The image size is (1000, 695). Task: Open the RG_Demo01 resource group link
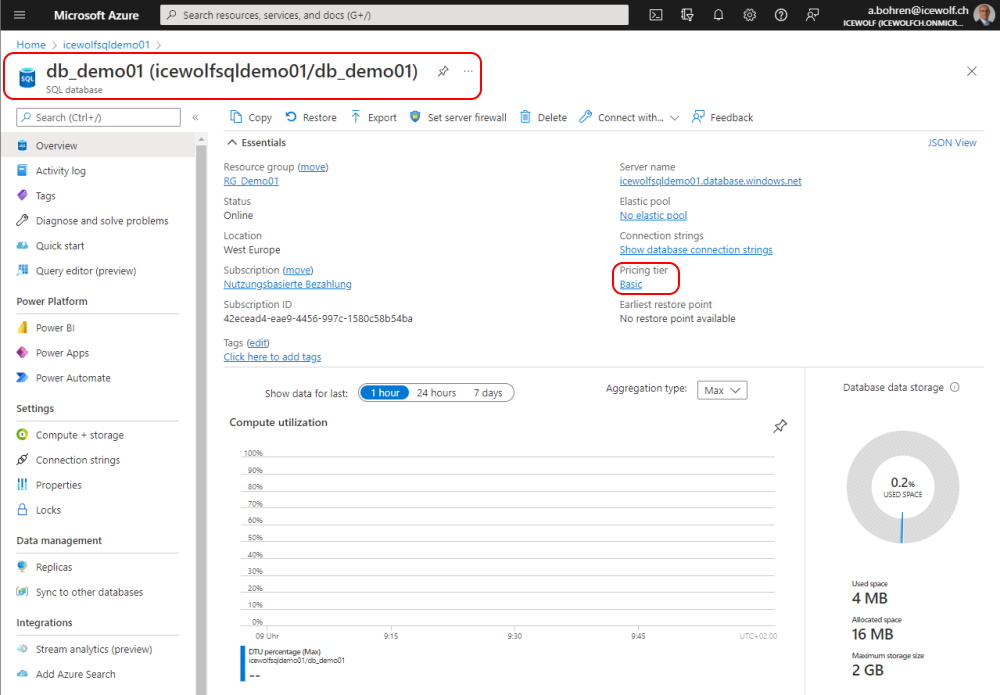pyautogui.click(x=251, y=181)
